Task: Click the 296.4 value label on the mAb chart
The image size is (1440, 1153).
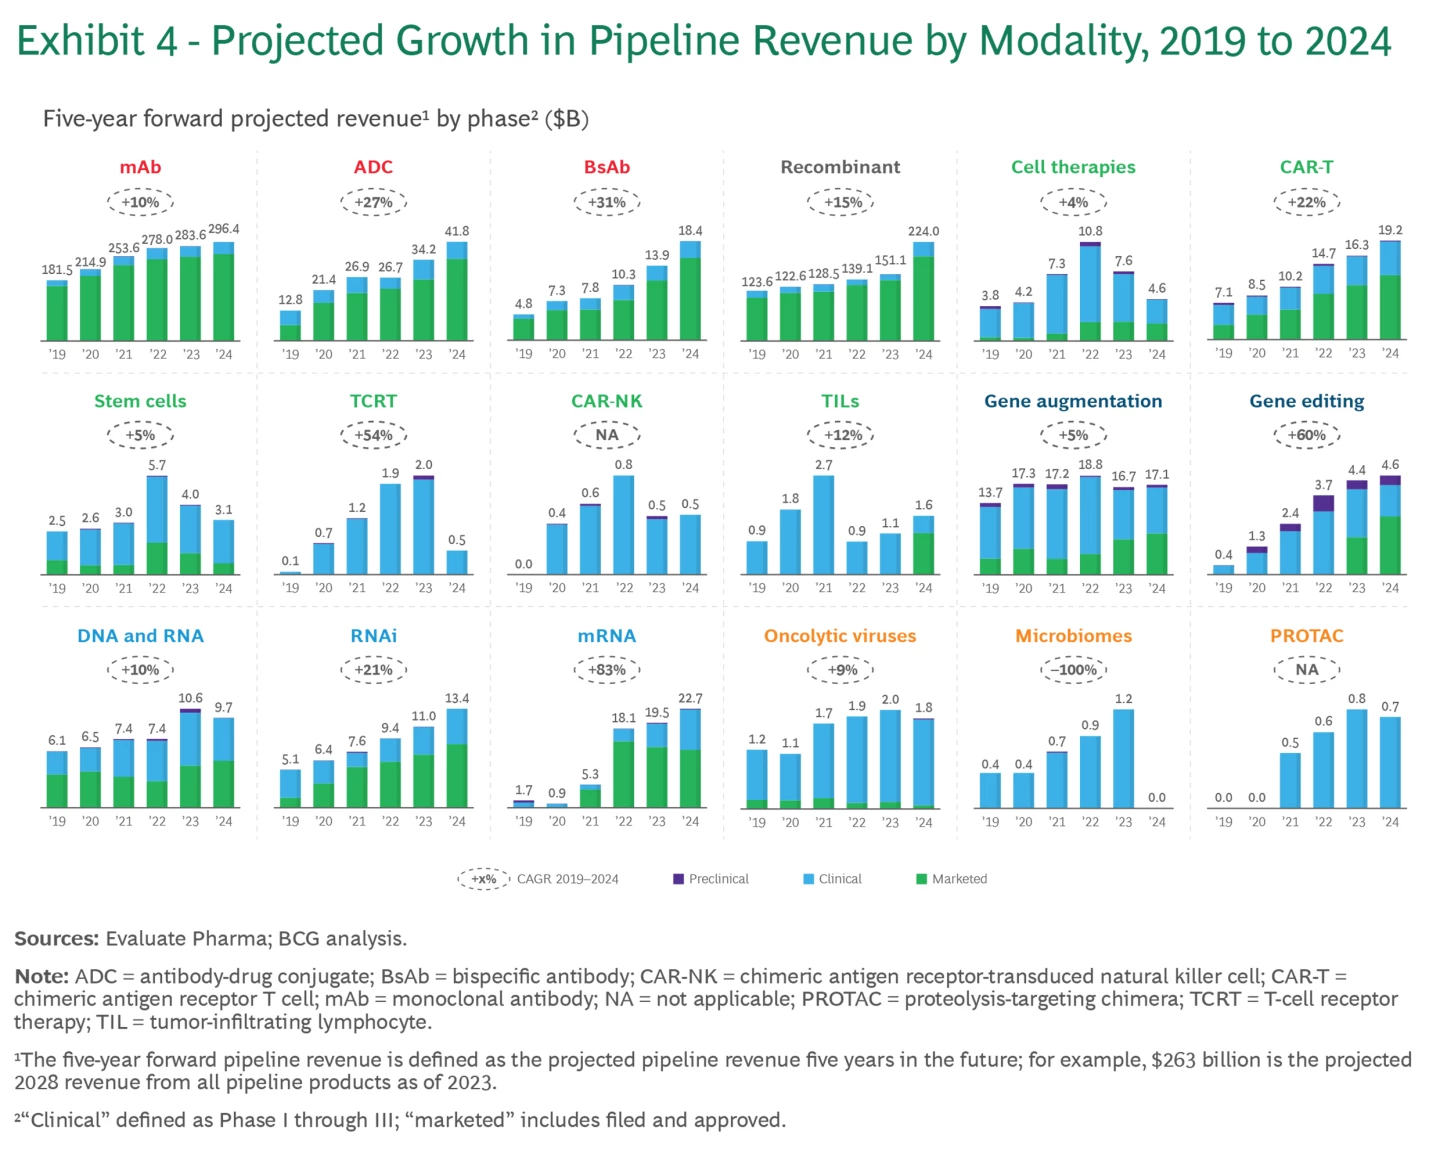Action: click(x=223, y=229)
